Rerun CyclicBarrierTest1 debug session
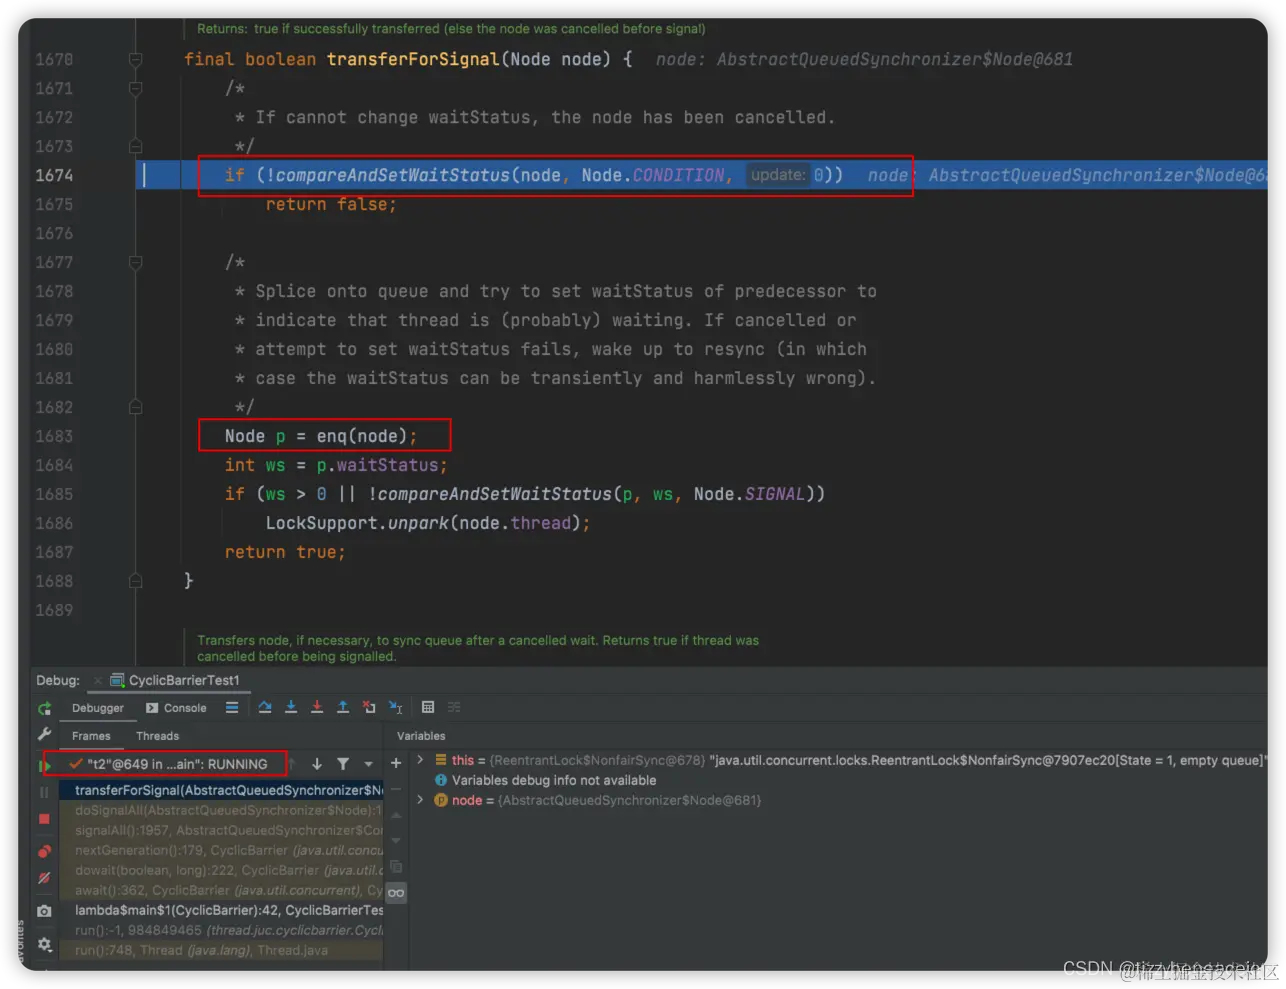Image resolution: width=1286 pixels, height=989 pixels. click(44, 708)
